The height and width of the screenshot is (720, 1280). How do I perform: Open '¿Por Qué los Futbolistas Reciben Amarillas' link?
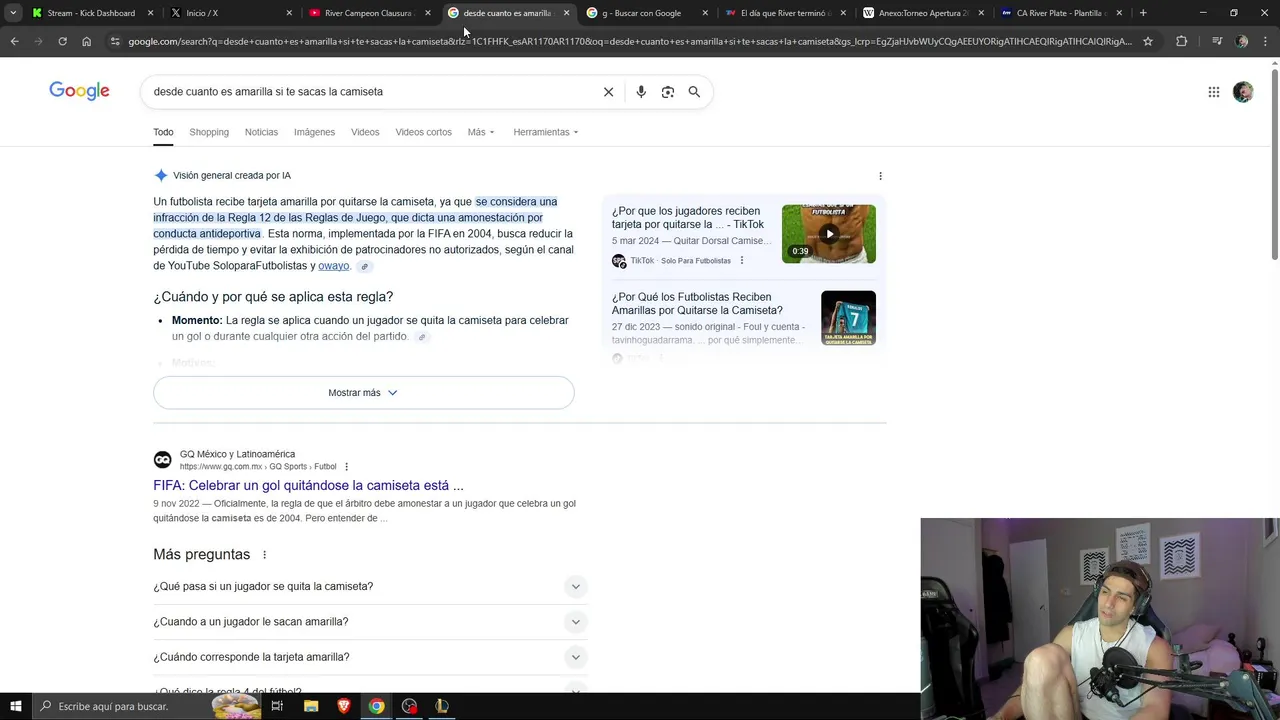pos(697,304)
